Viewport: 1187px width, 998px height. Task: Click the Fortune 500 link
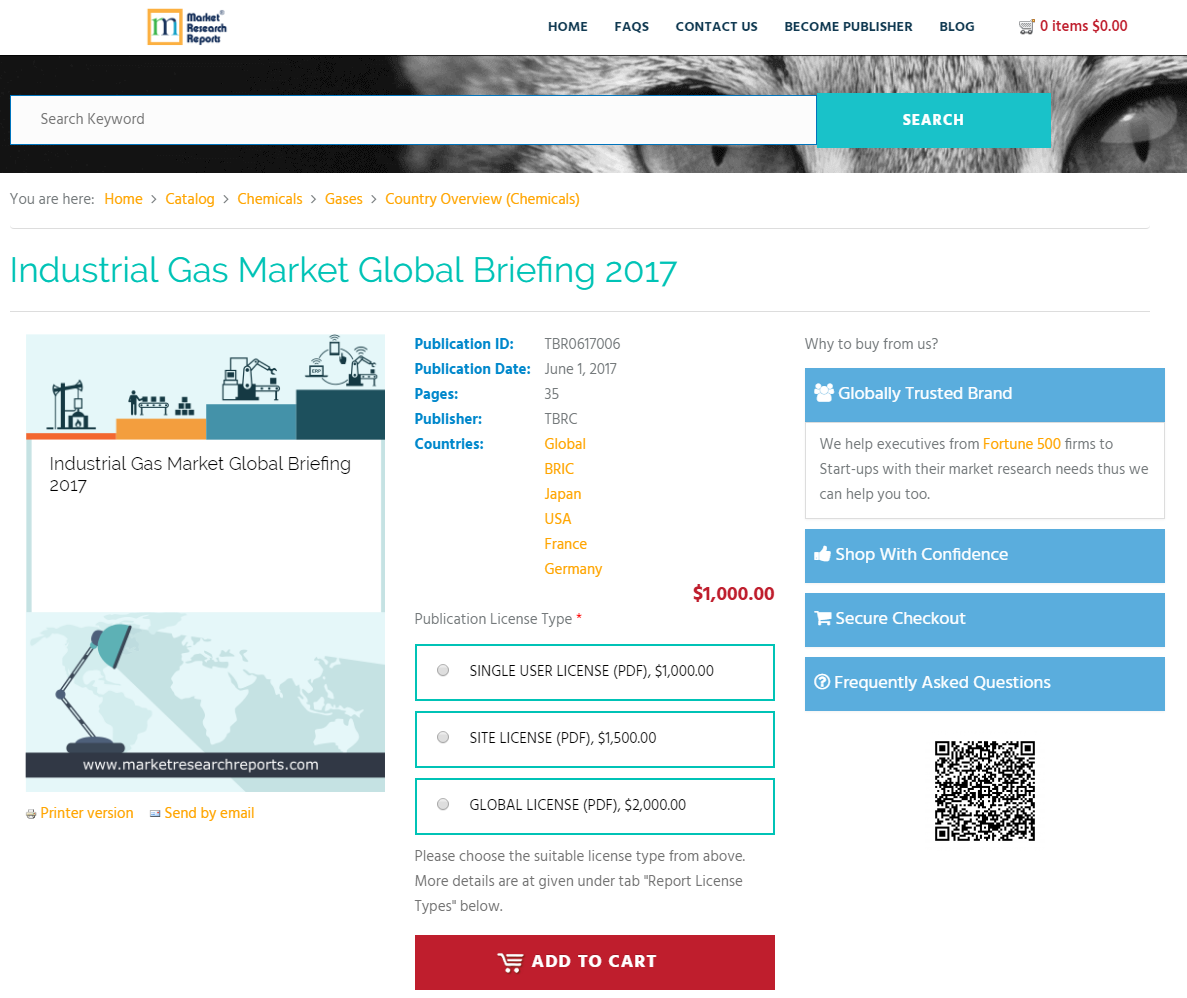1021,444
